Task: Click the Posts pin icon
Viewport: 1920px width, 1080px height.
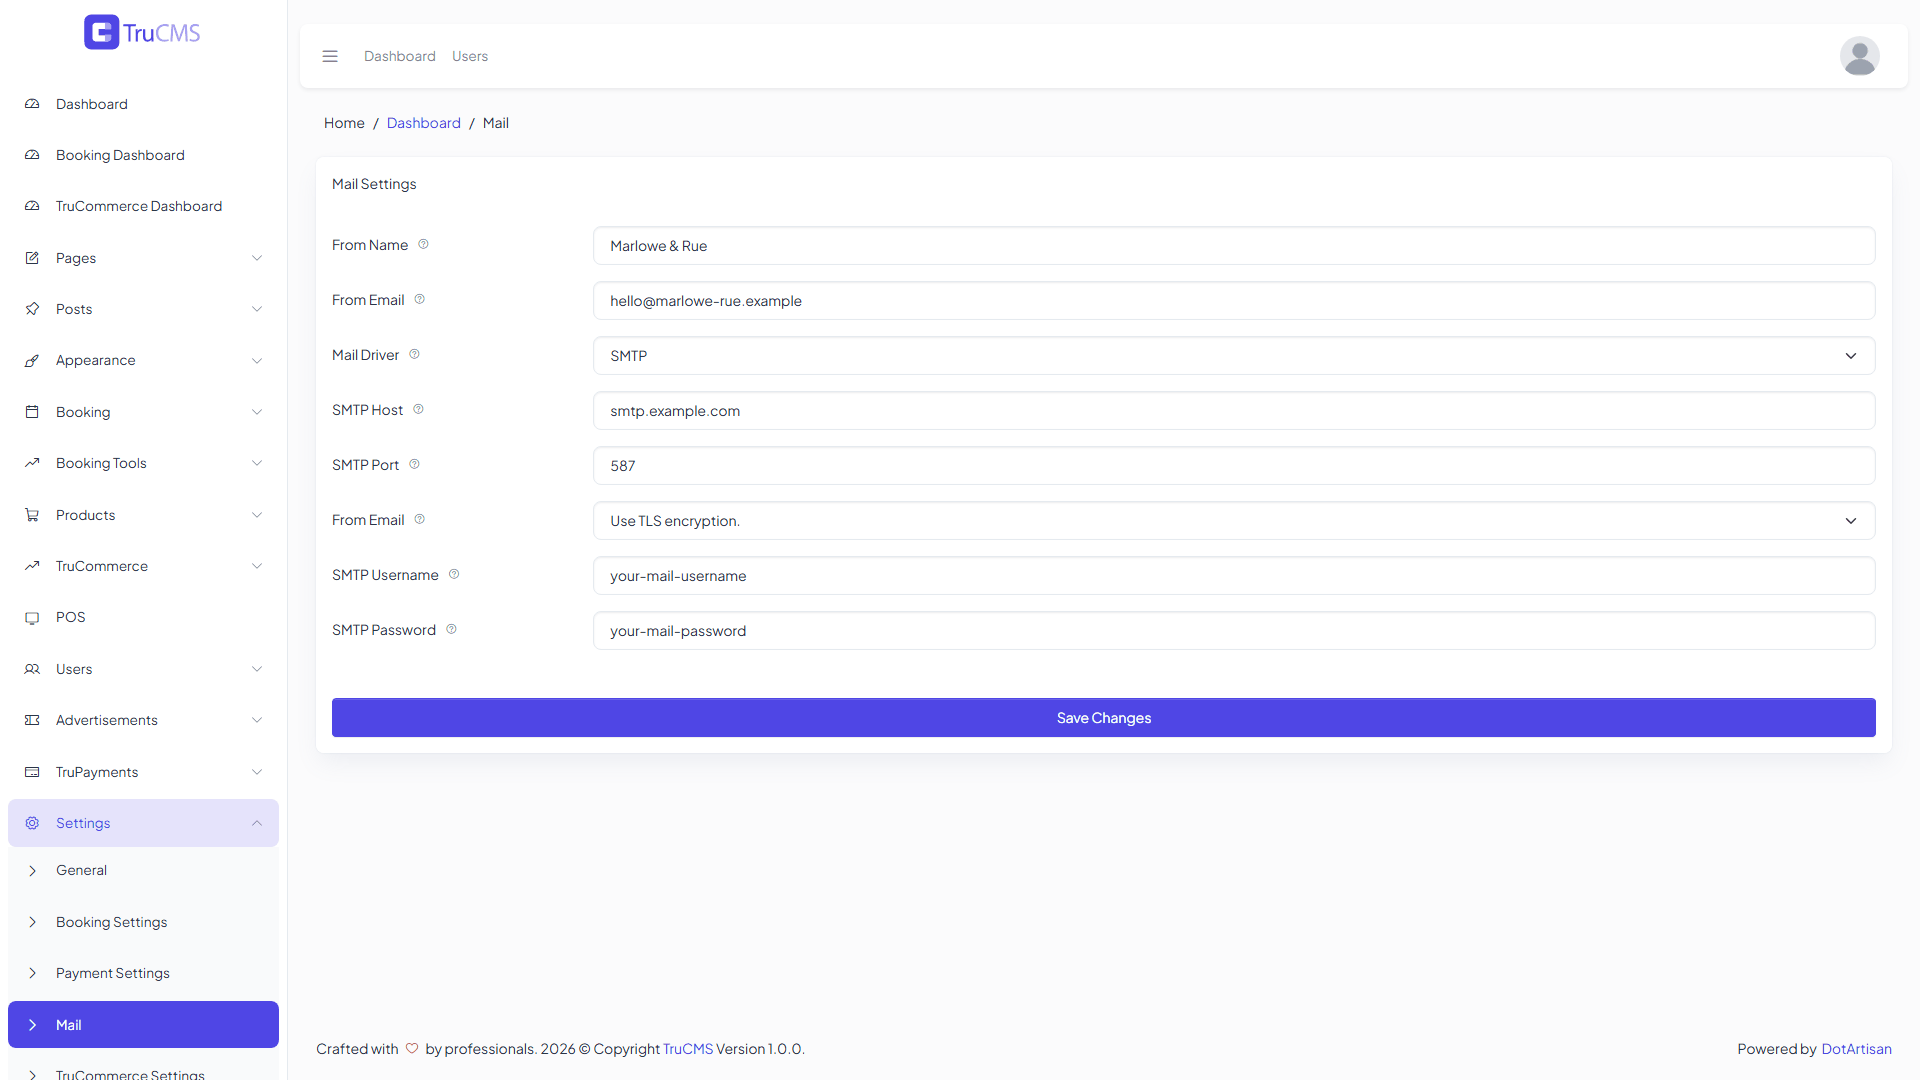Action: tap(32, 309)
